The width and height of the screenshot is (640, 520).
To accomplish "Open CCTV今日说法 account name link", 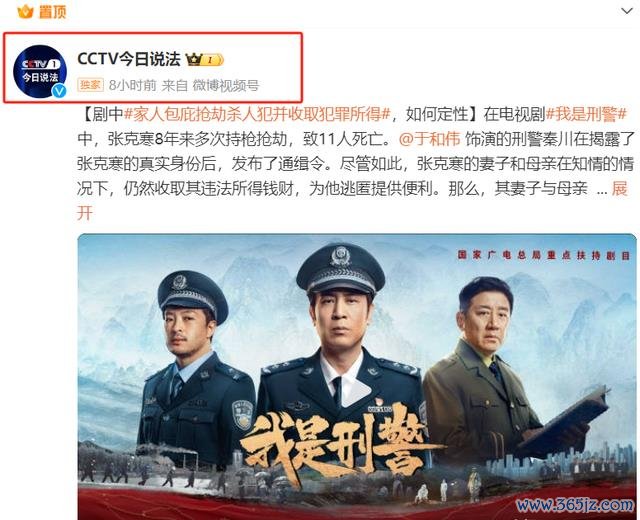I will click(129, 60).
